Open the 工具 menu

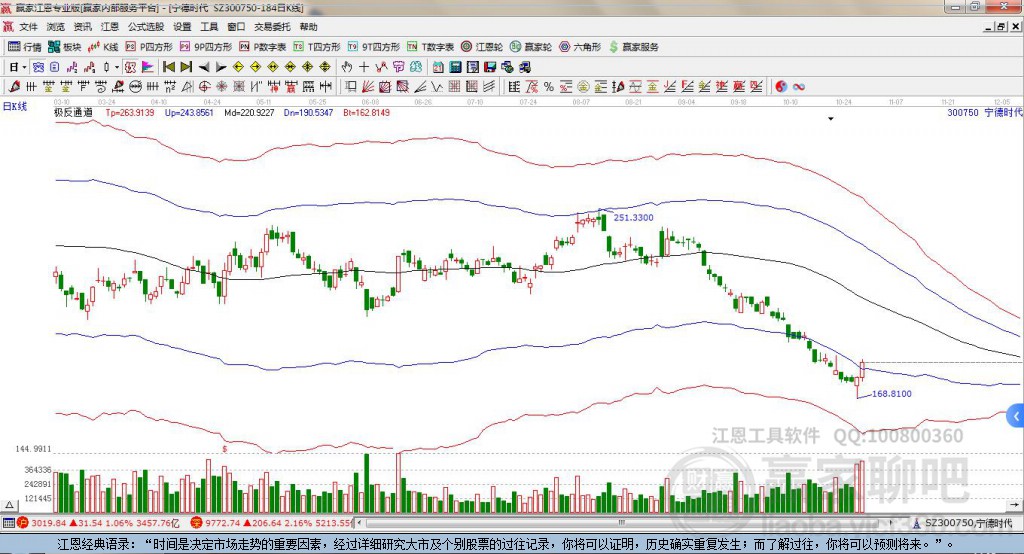pyautogui.click(x=209, y=27)
